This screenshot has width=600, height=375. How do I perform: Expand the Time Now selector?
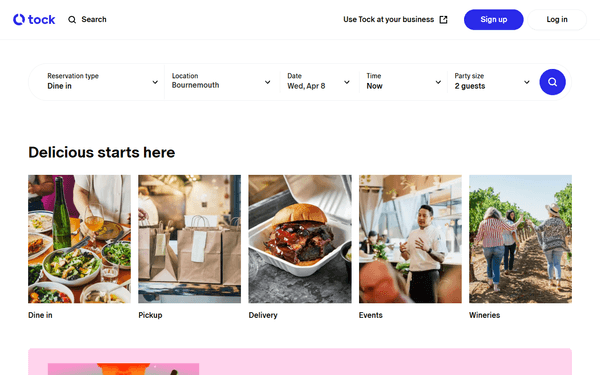click(403, 82)
